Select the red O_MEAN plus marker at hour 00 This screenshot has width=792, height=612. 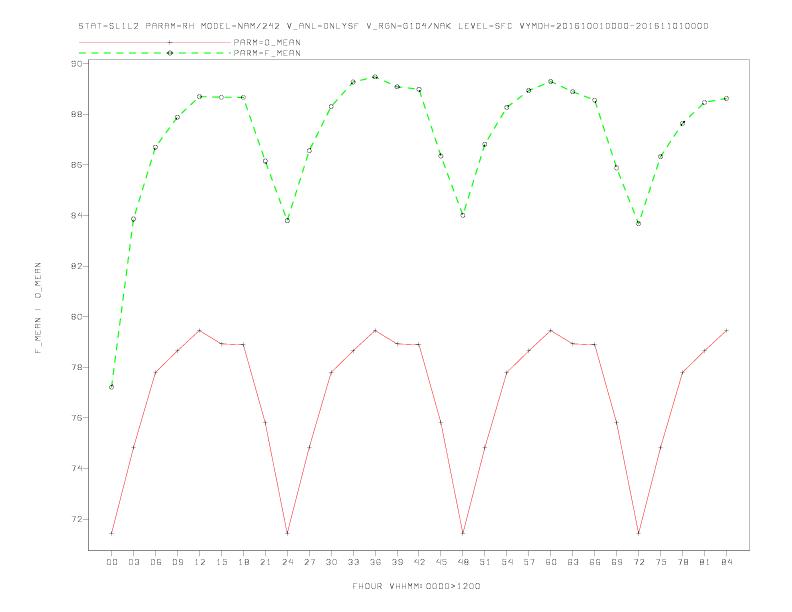(x=112, y=533)
